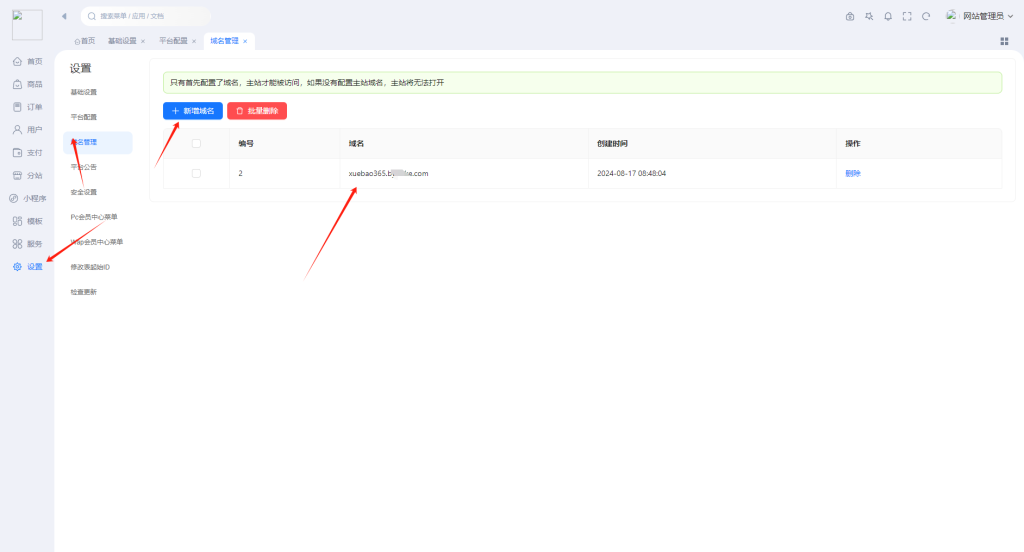Viewport: 1024px width, 552px height.
Task: Tick the checkbox for domain row 2
Action: click(x=196, y=173)
